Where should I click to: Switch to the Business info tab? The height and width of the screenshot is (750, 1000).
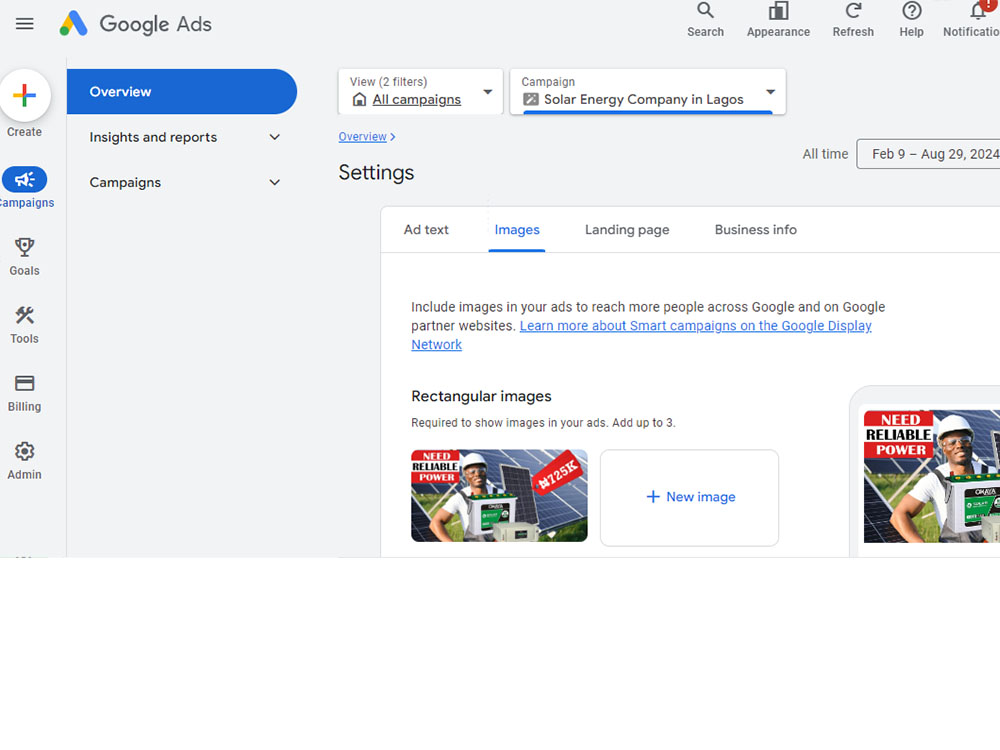click(x=755, y=230)
